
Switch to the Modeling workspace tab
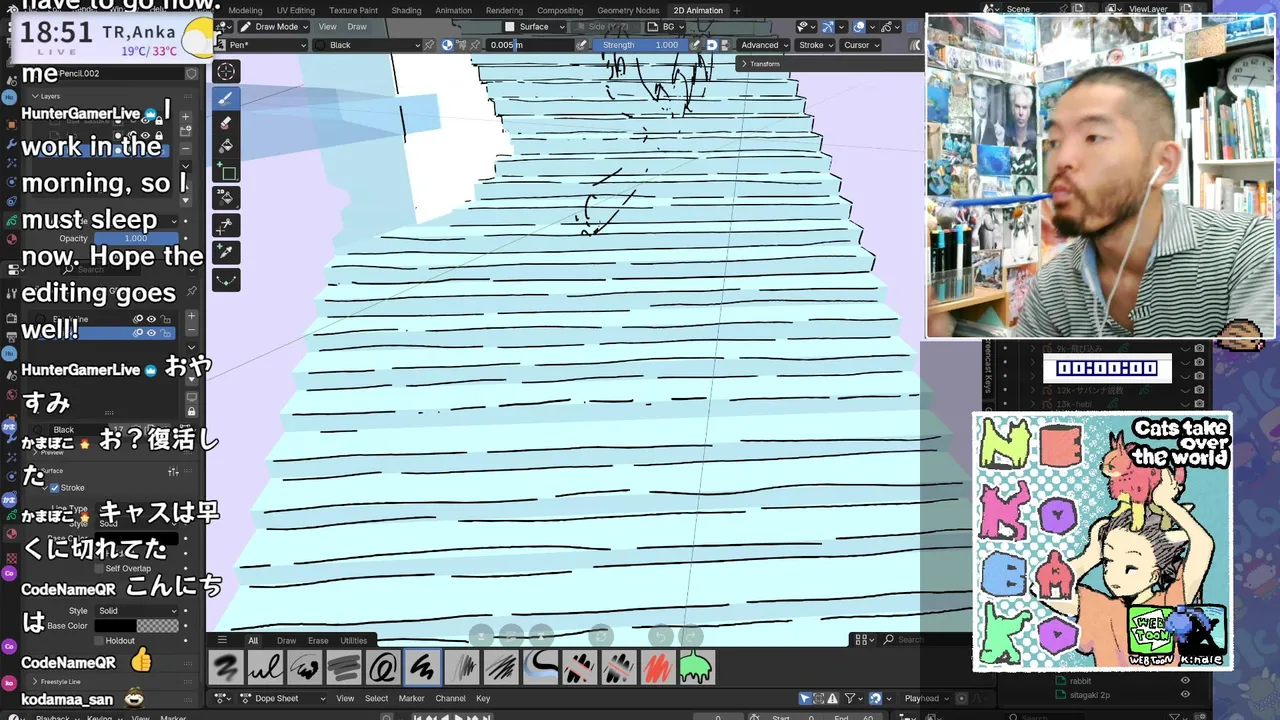[245, 10]
